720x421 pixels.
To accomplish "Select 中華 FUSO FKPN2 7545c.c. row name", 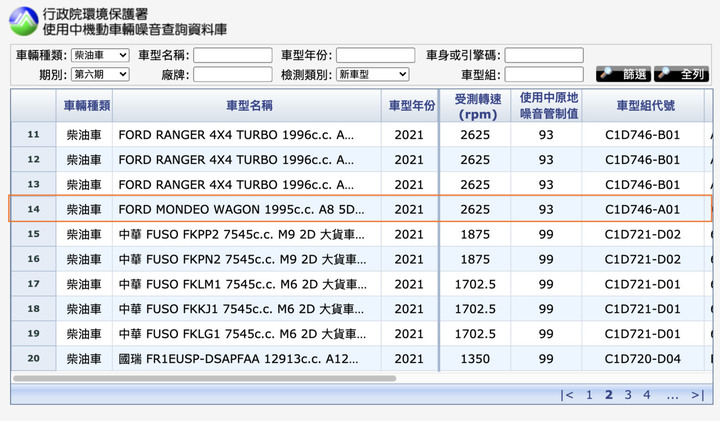I will 242,259.
